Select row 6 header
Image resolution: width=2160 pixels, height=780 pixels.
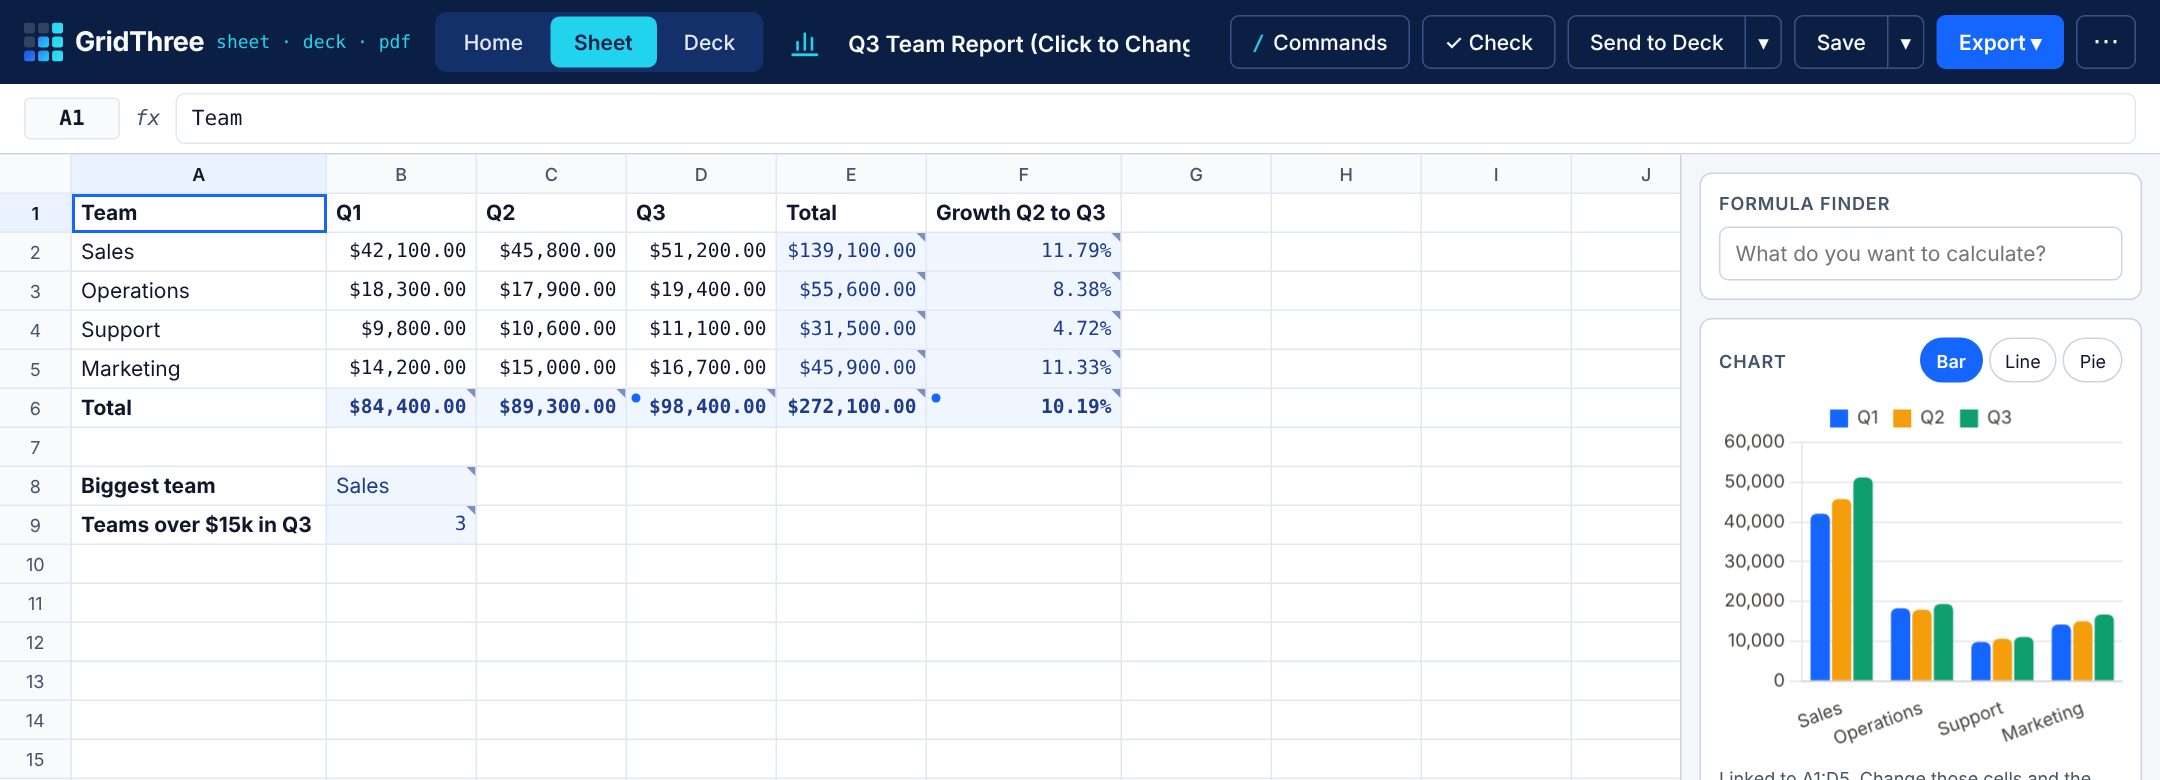[35, 408]
